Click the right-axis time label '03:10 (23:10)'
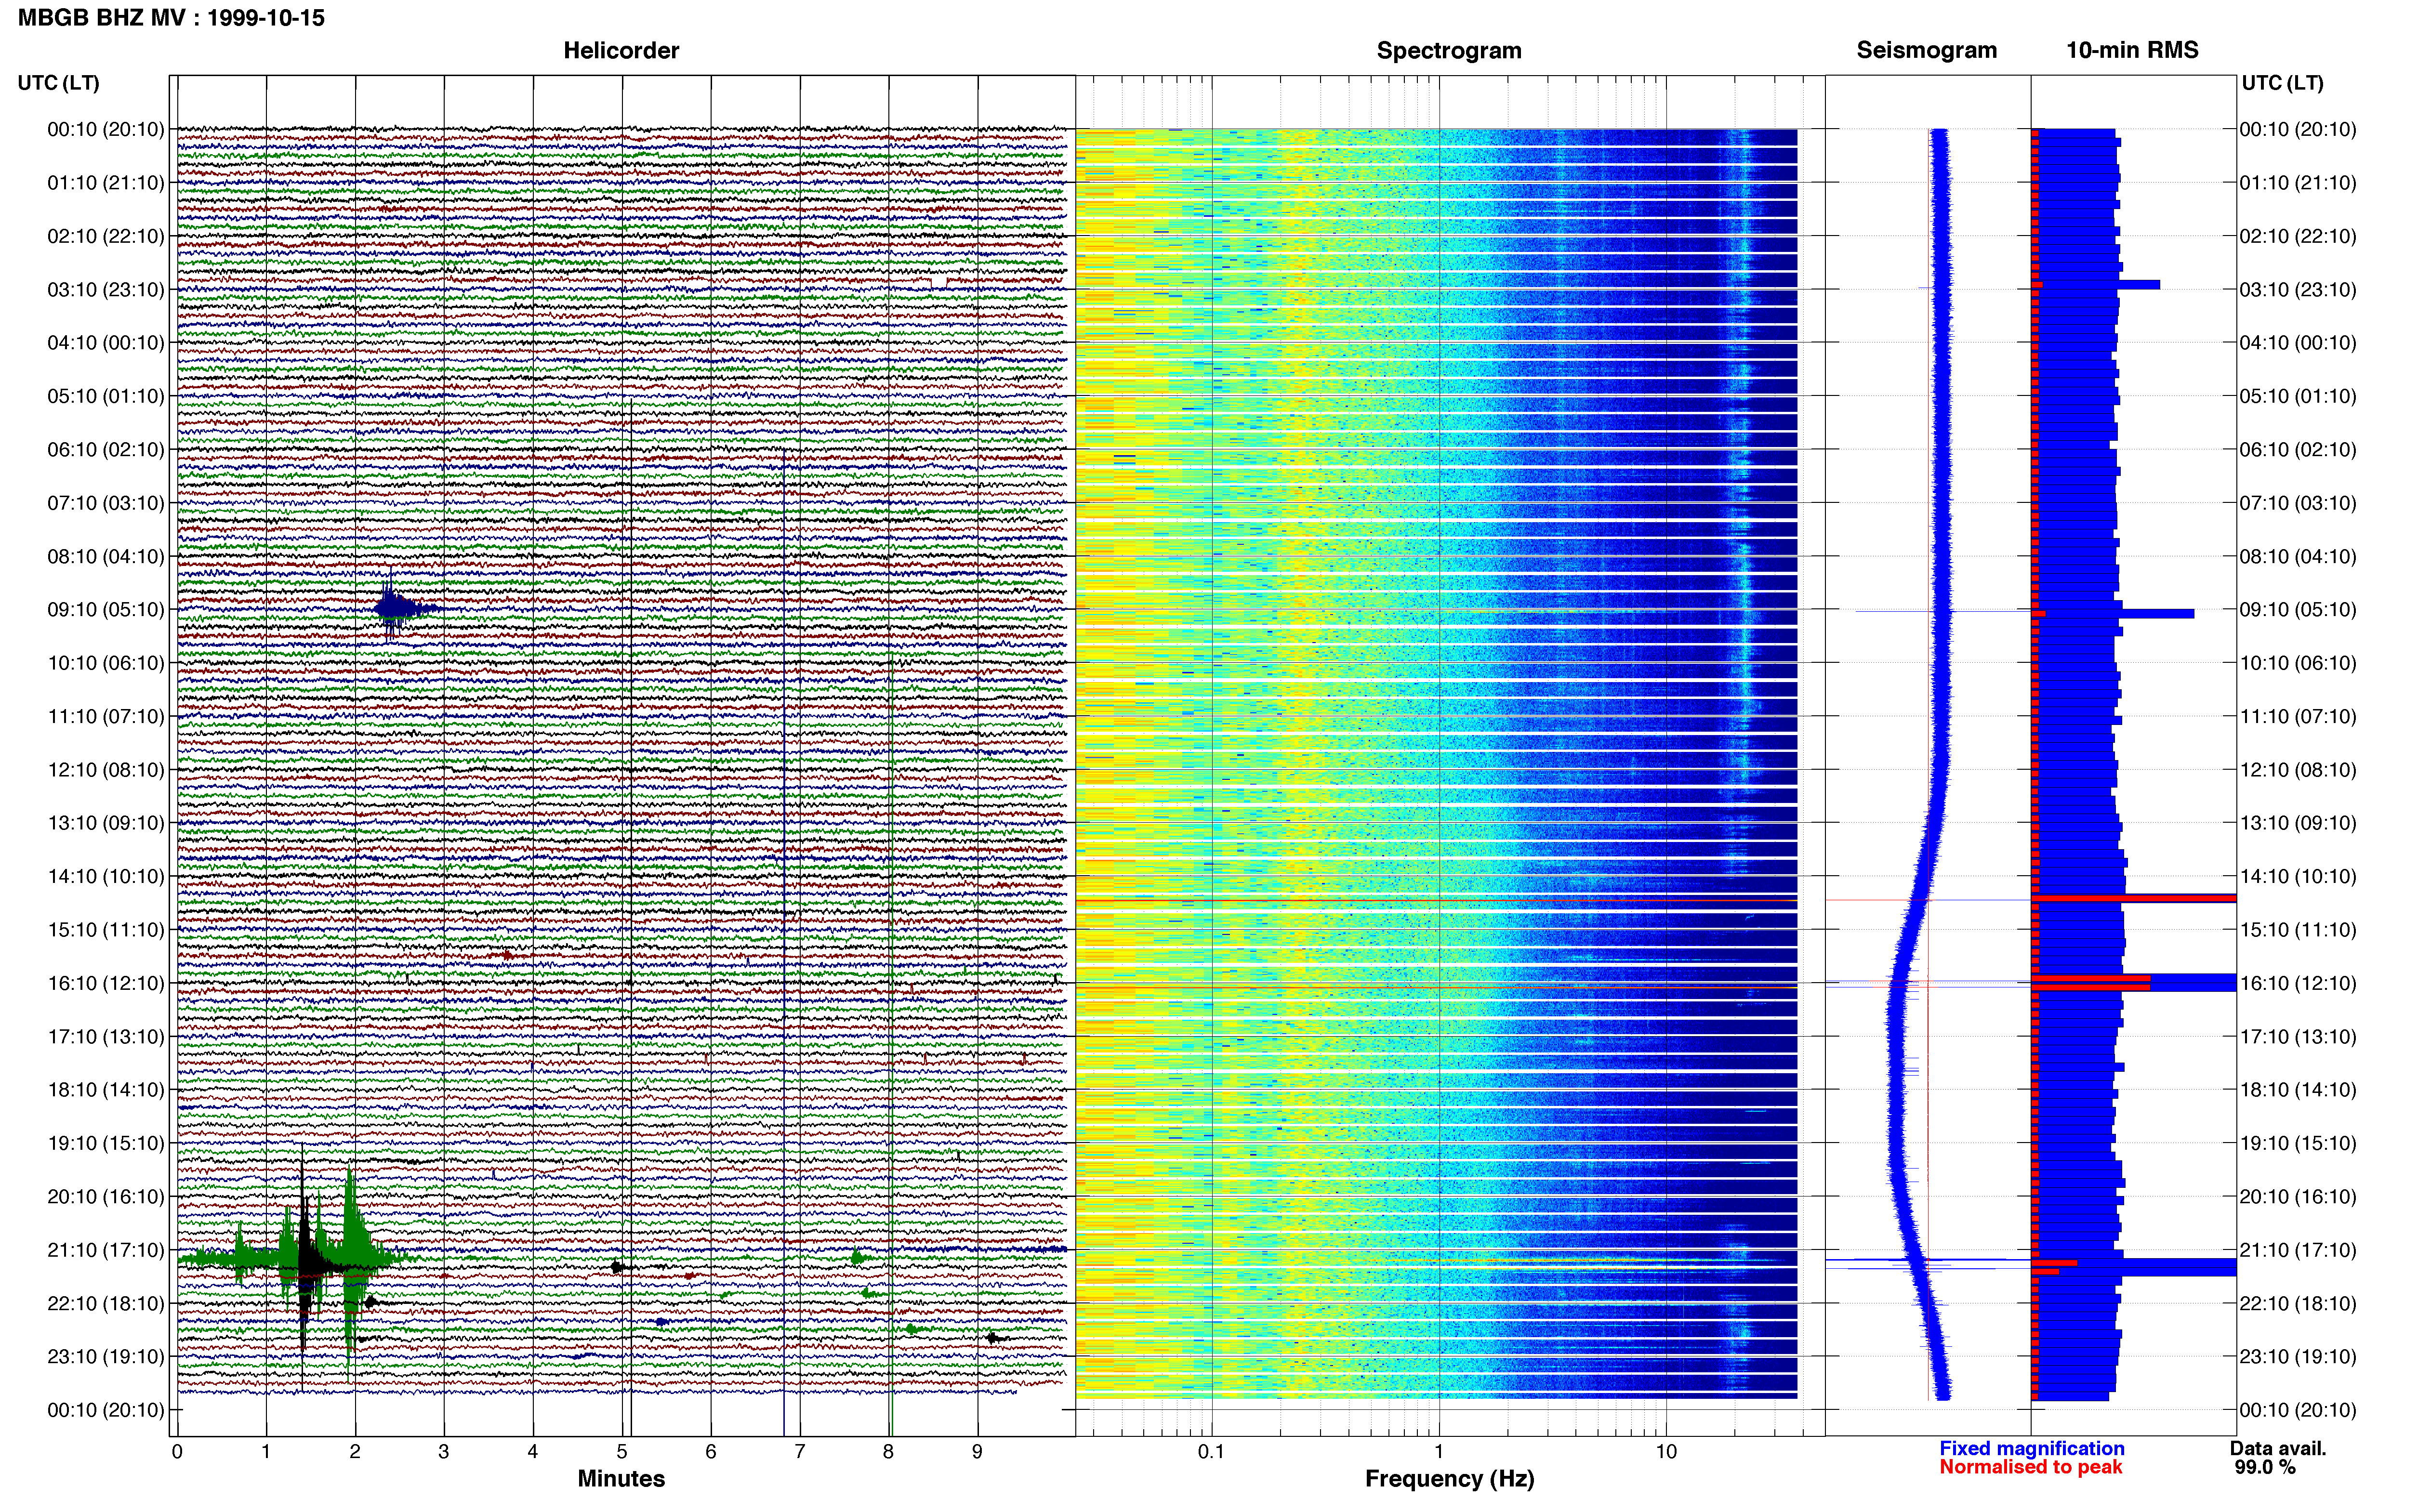 pyautogui.click(x=2298, y=290)
